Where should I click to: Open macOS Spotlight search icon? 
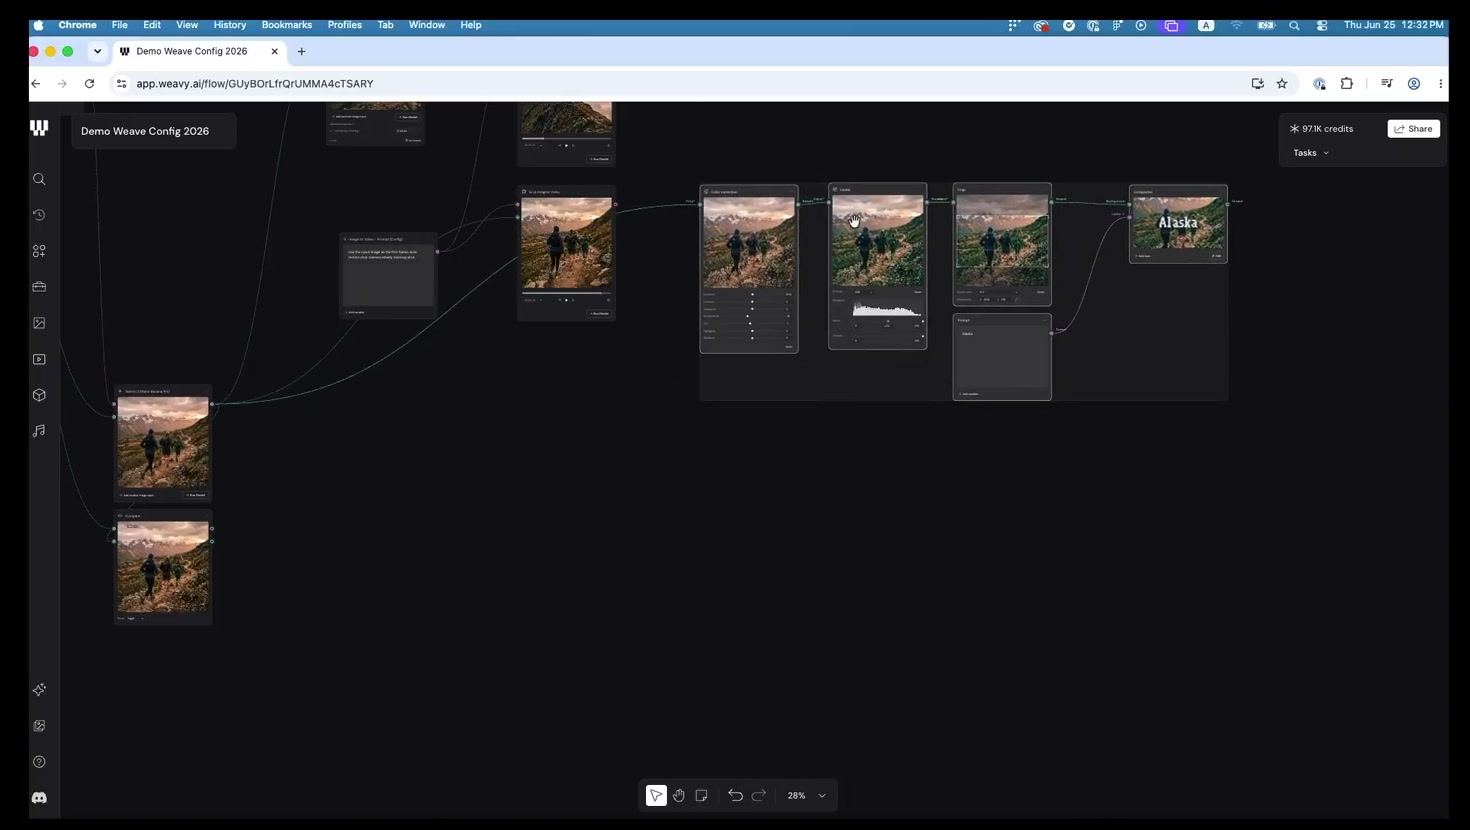pyautogui.click(x=1294, y=25)
